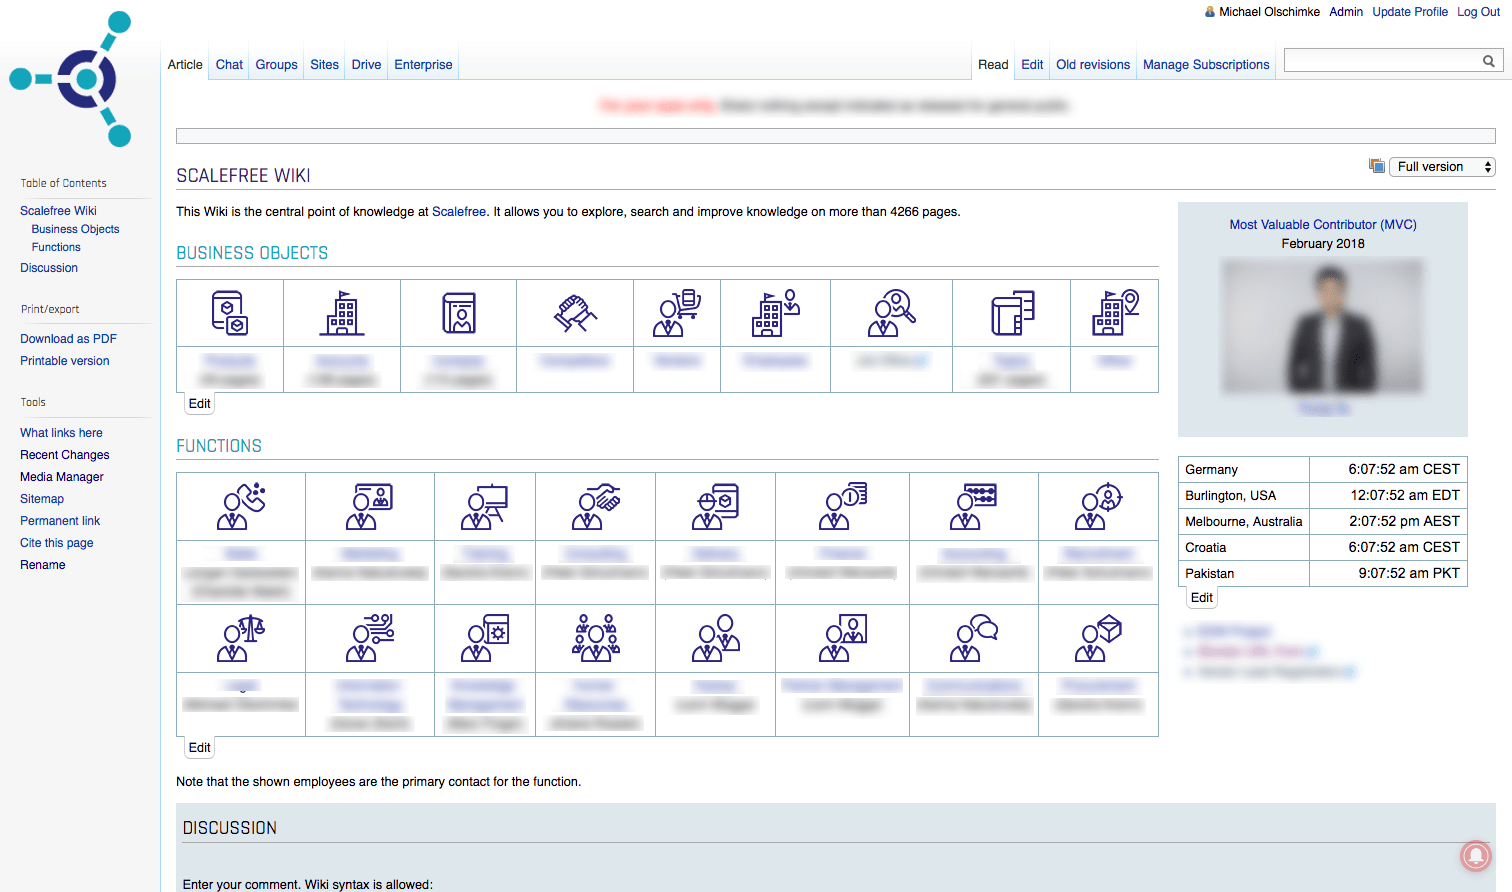Image resolution: width=1512 pixels, height=892 pixels.
Task: Open the person with ID card icon
Action: pos(370,506)
